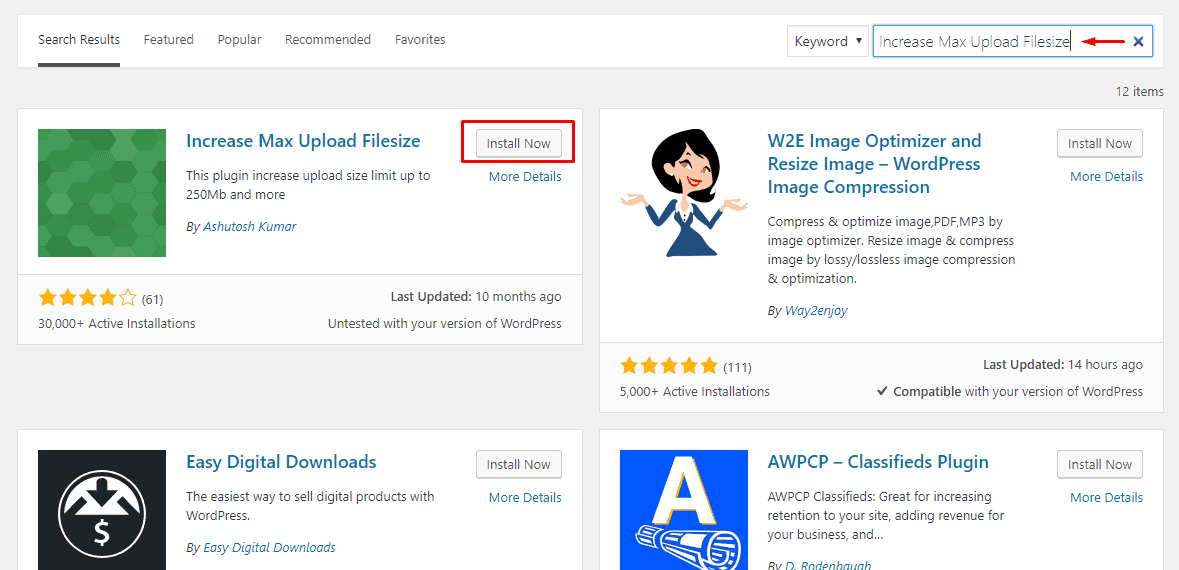Click 'The easiest way to sell digital products' description
This screenshot has height=570, width=1179.
coord(310,507)
